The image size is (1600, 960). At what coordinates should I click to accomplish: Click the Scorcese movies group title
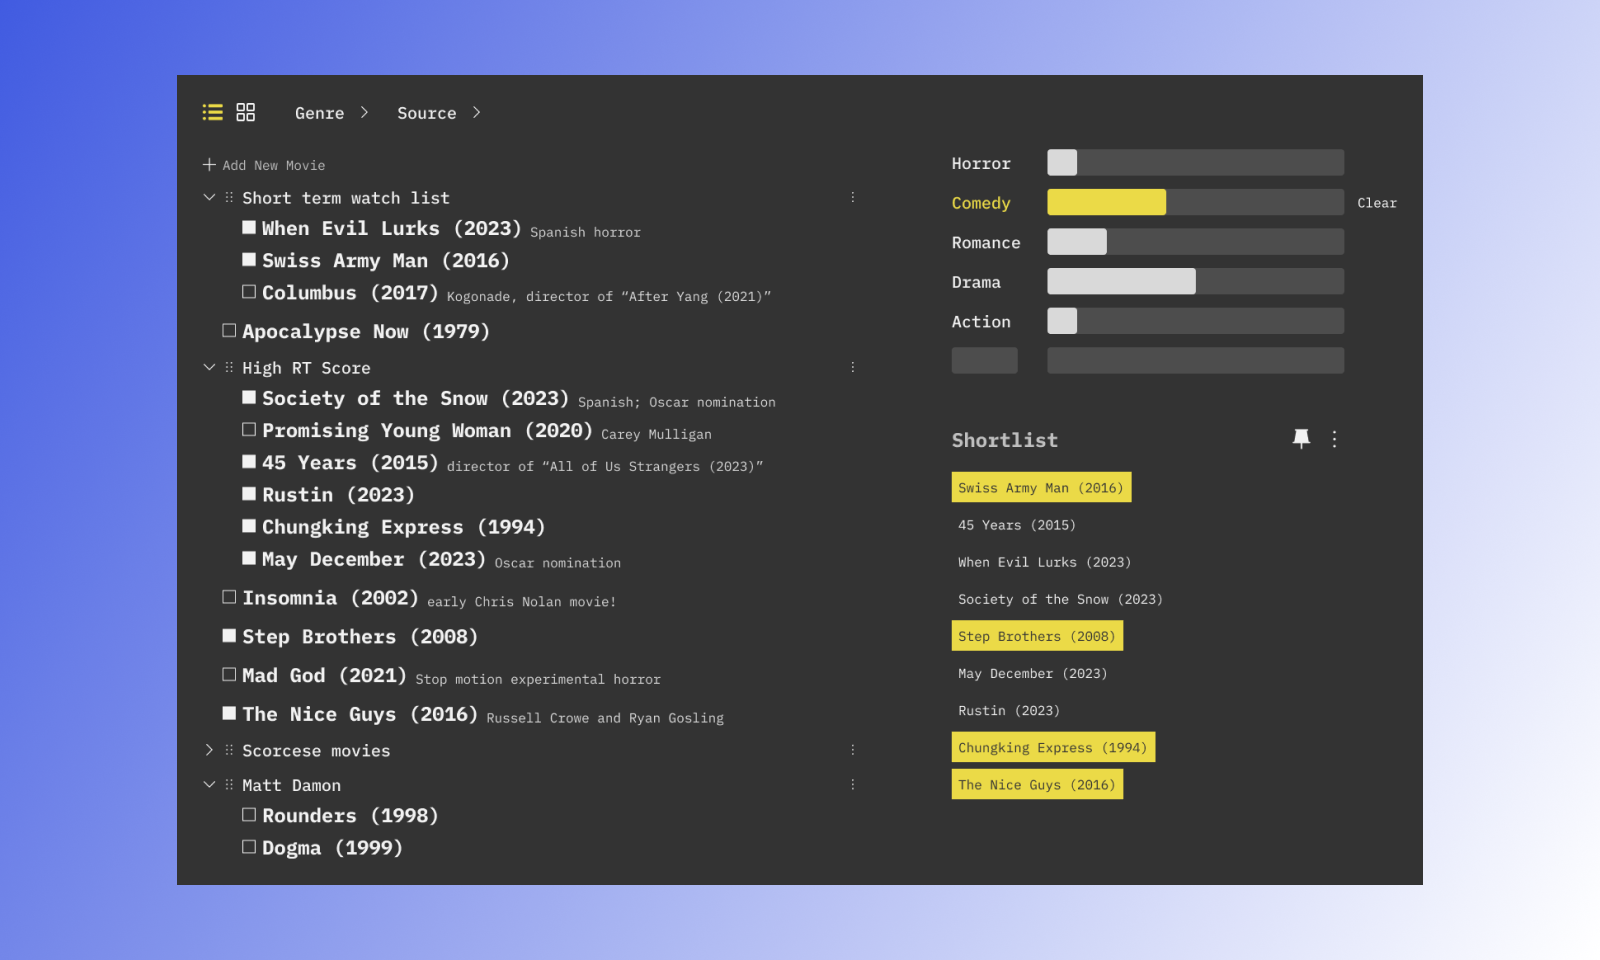pyautogui.click(x=316, y=750)
